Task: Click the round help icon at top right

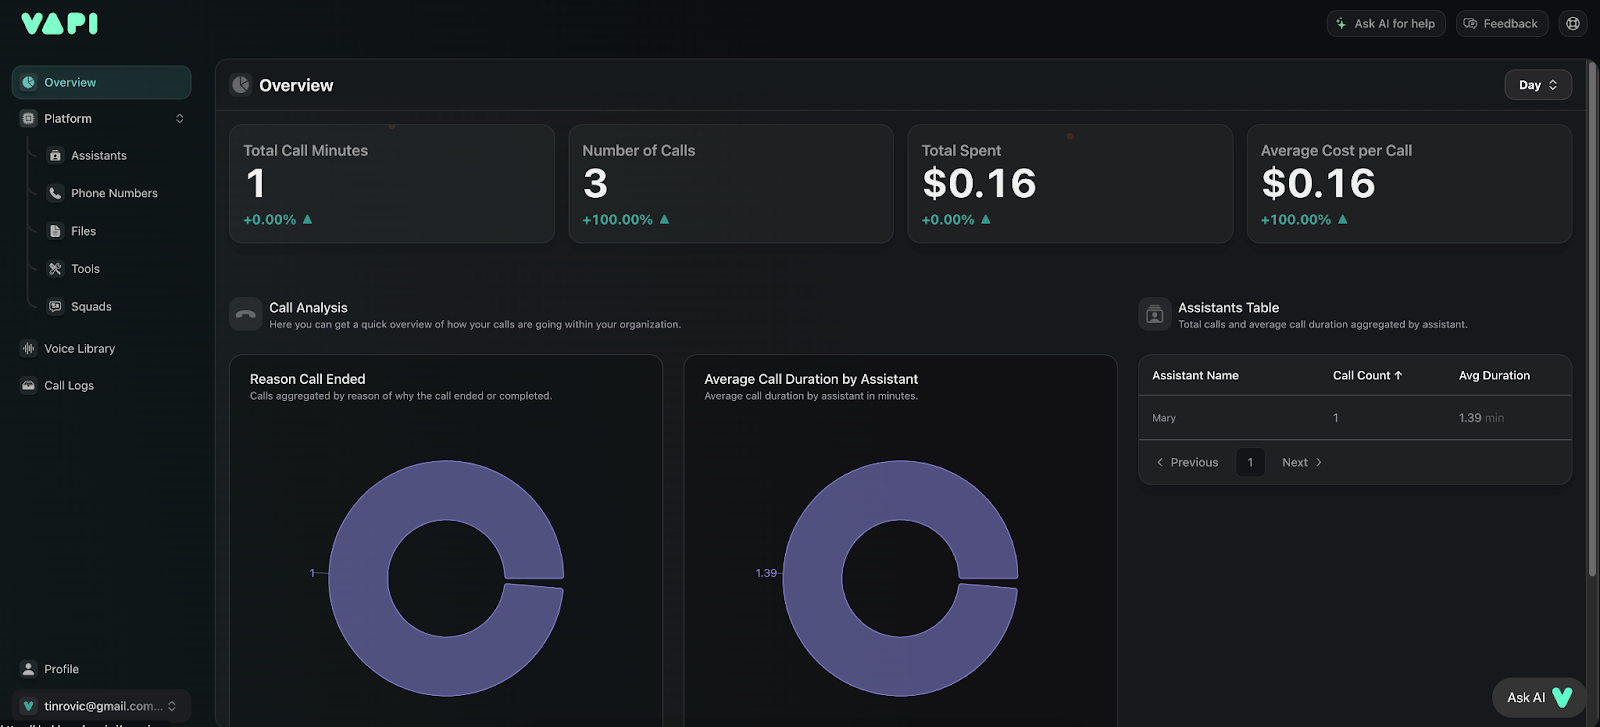Action: coord(1573,23)
